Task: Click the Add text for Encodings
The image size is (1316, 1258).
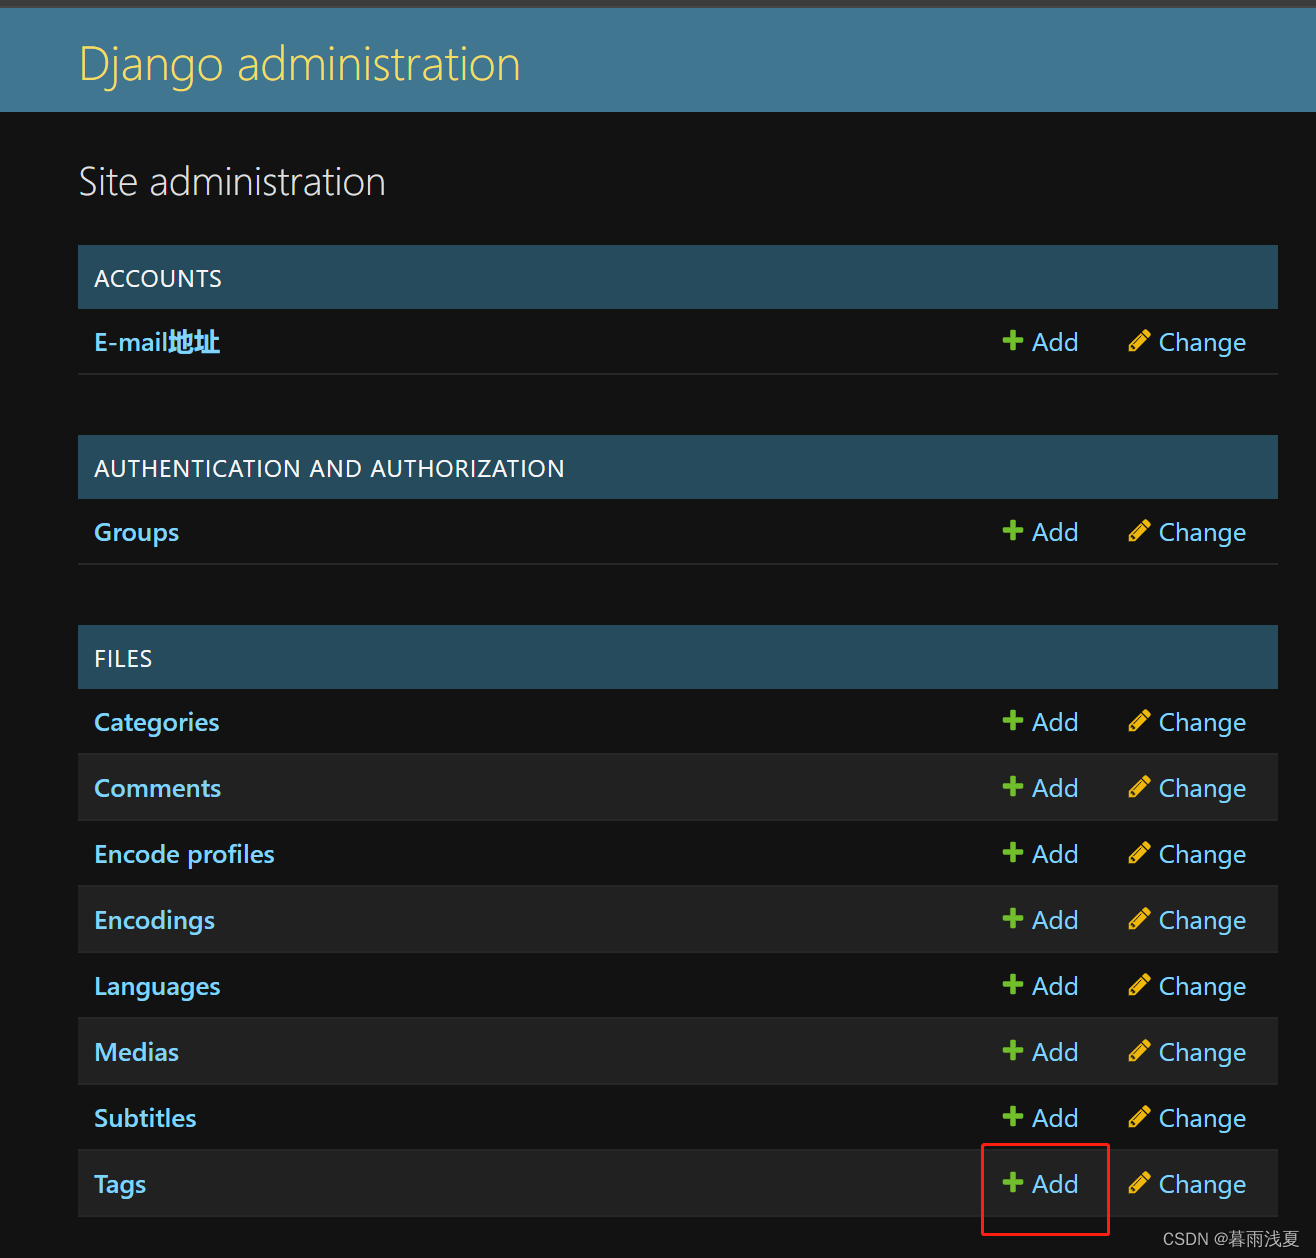Action: [x=1055, y=920]
